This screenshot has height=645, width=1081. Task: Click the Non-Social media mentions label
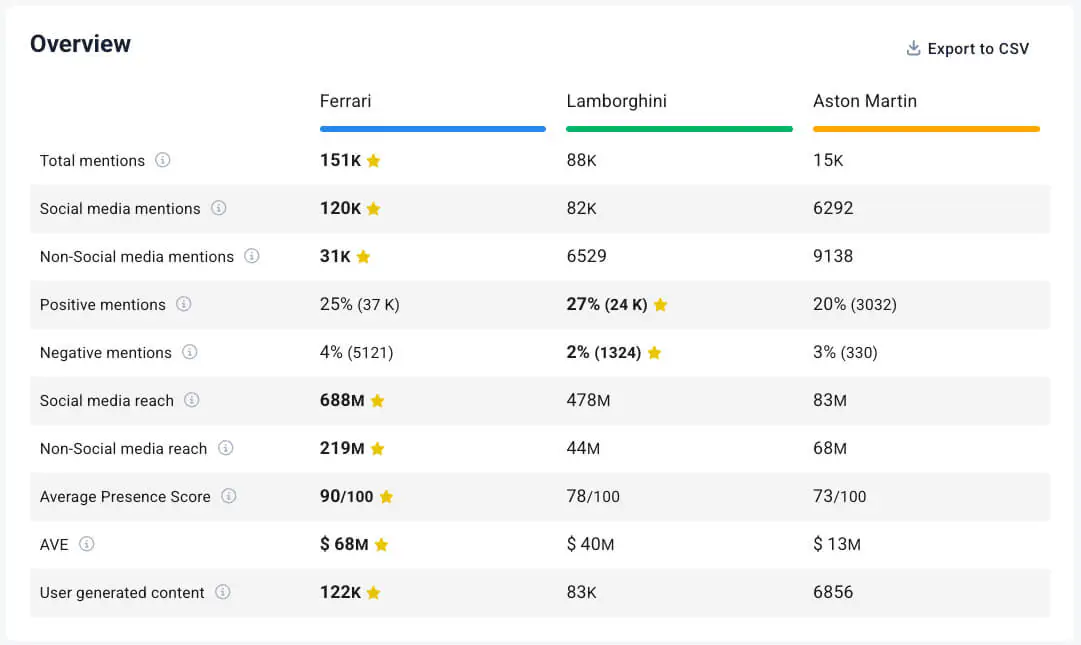click(x=137, y=256)
